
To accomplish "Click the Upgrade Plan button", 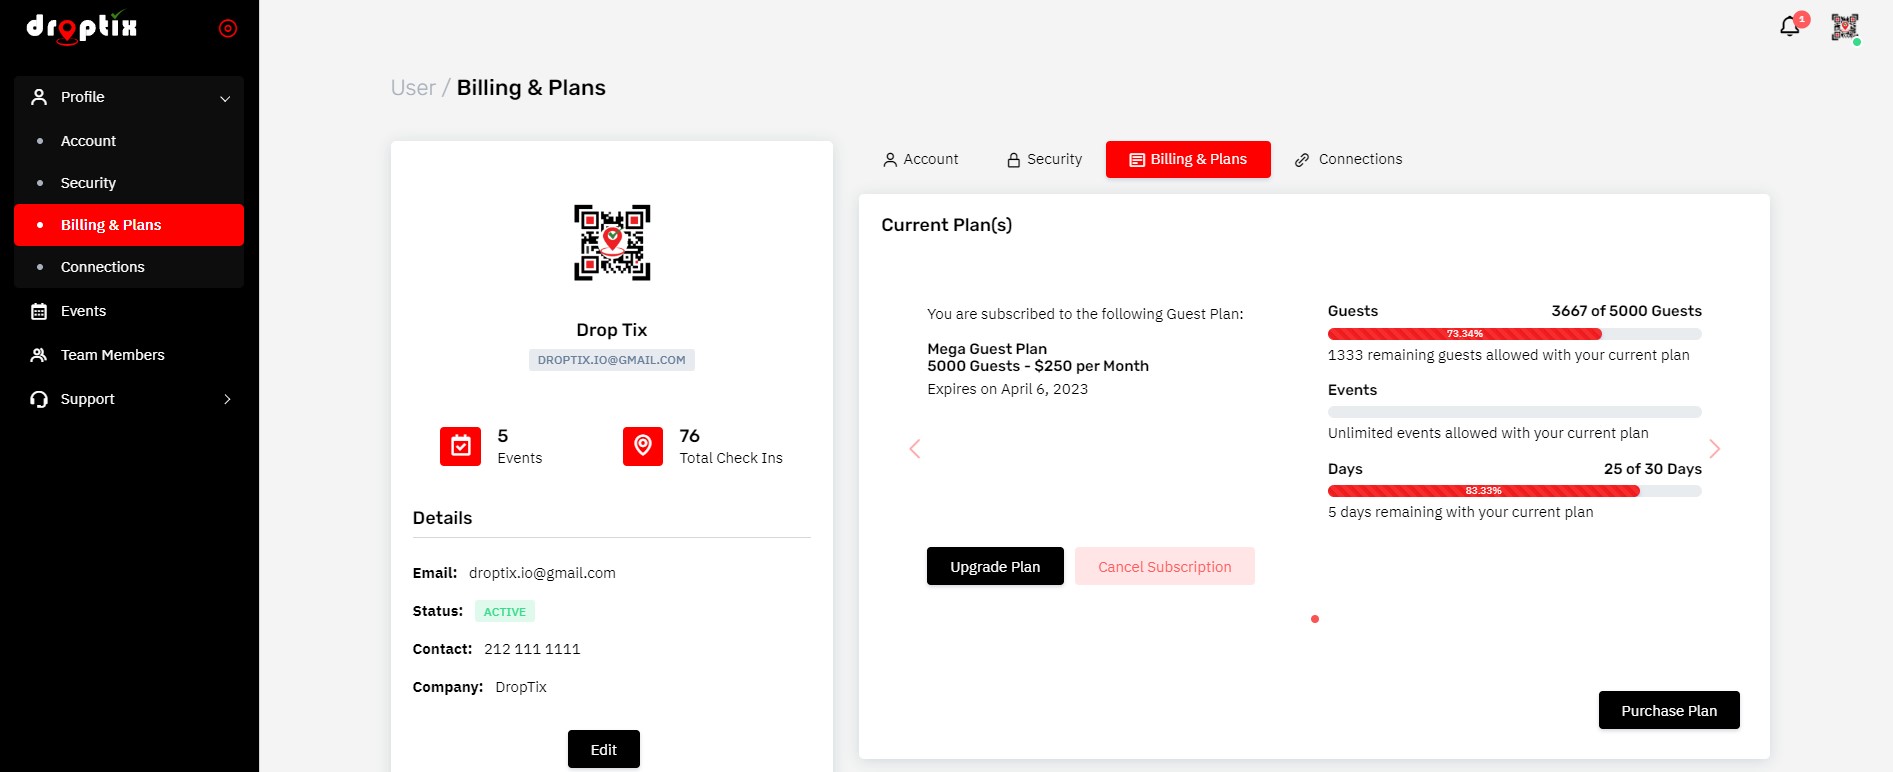I will click(x=995, y=566).
